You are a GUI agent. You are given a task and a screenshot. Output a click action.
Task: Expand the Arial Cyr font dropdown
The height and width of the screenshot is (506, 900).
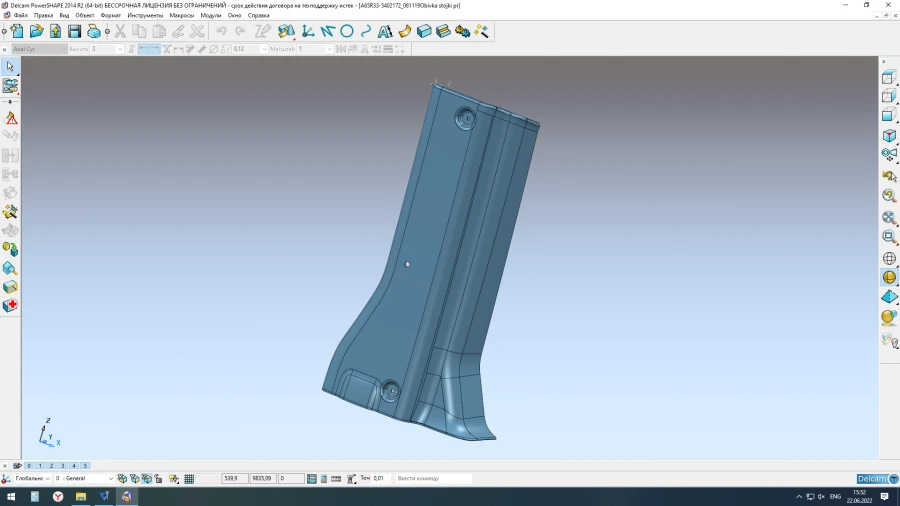point(61,49)
